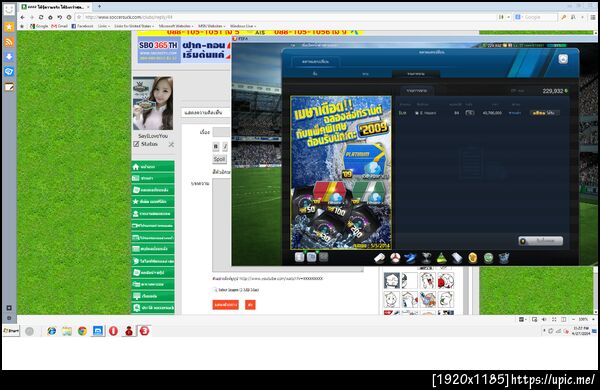
Task: Click the first square icon at game bottom-left
Action: (300, 257)
